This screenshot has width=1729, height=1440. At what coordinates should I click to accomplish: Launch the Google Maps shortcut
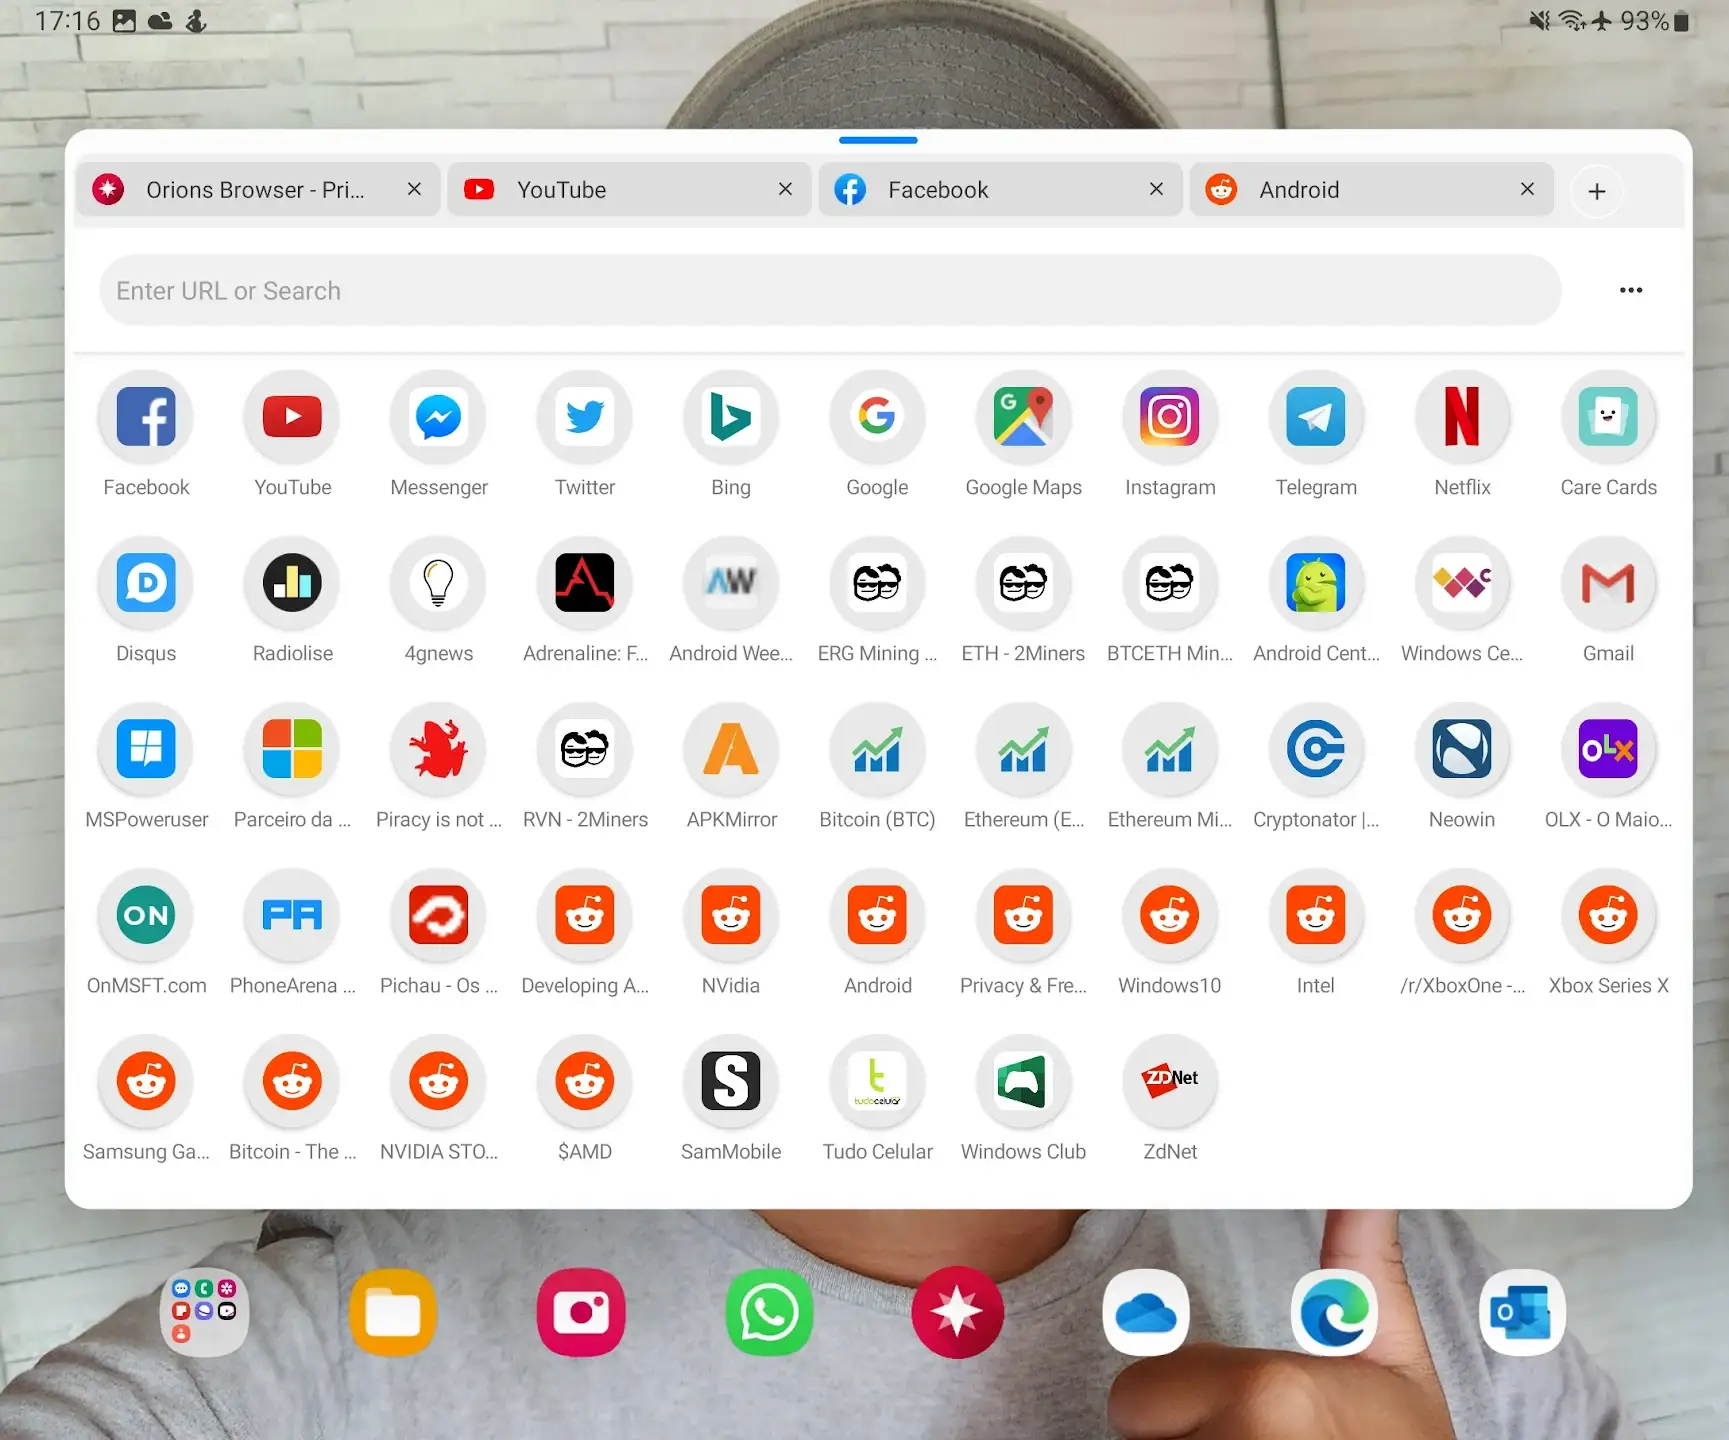click(1023, 417)
